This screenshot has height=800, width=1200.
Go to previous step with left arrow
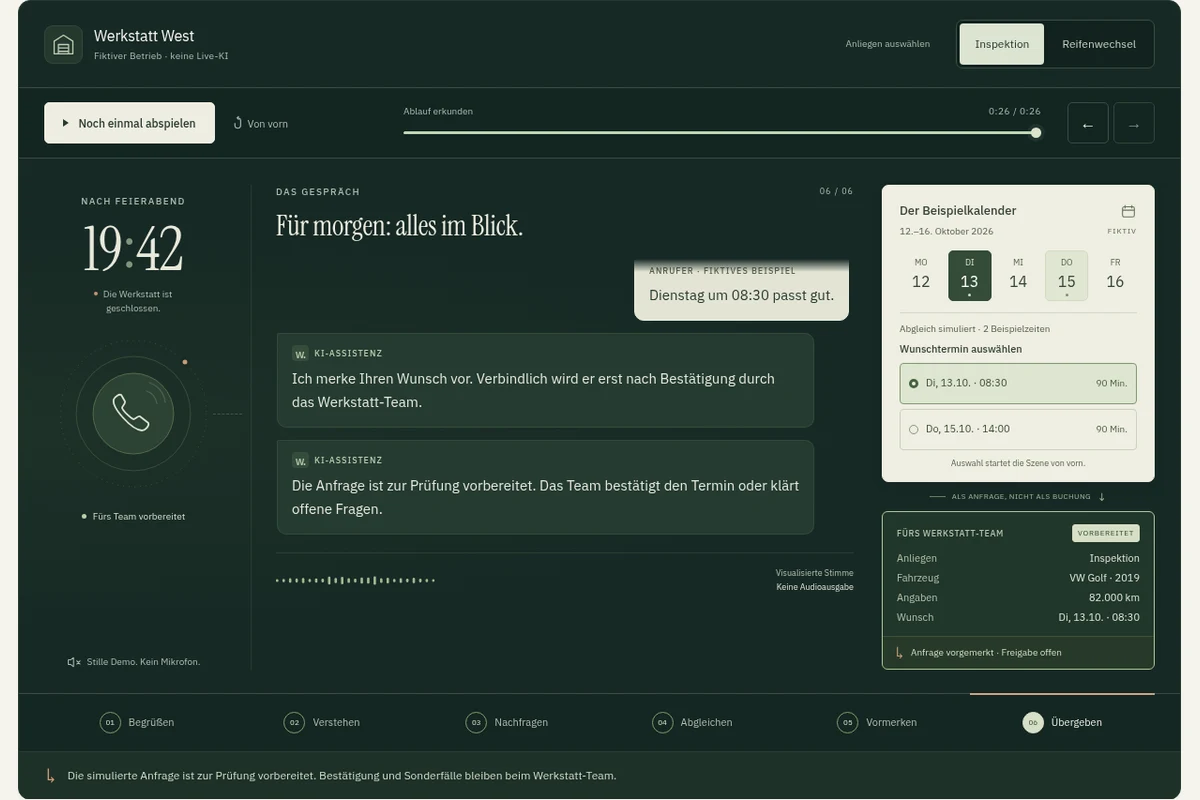pyautogui.click(x=1088, y=123)
